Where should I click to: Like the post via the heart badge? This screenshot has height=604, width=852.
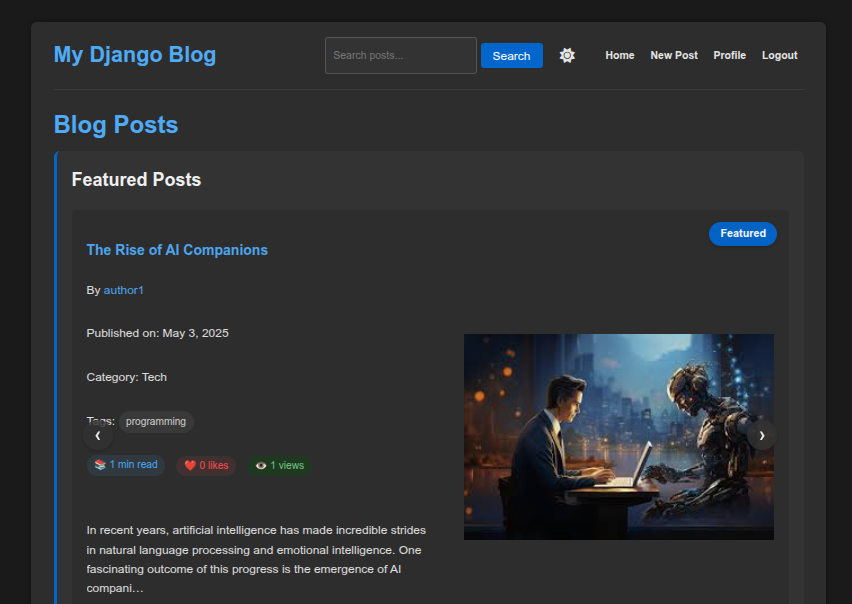pos(206,465)
